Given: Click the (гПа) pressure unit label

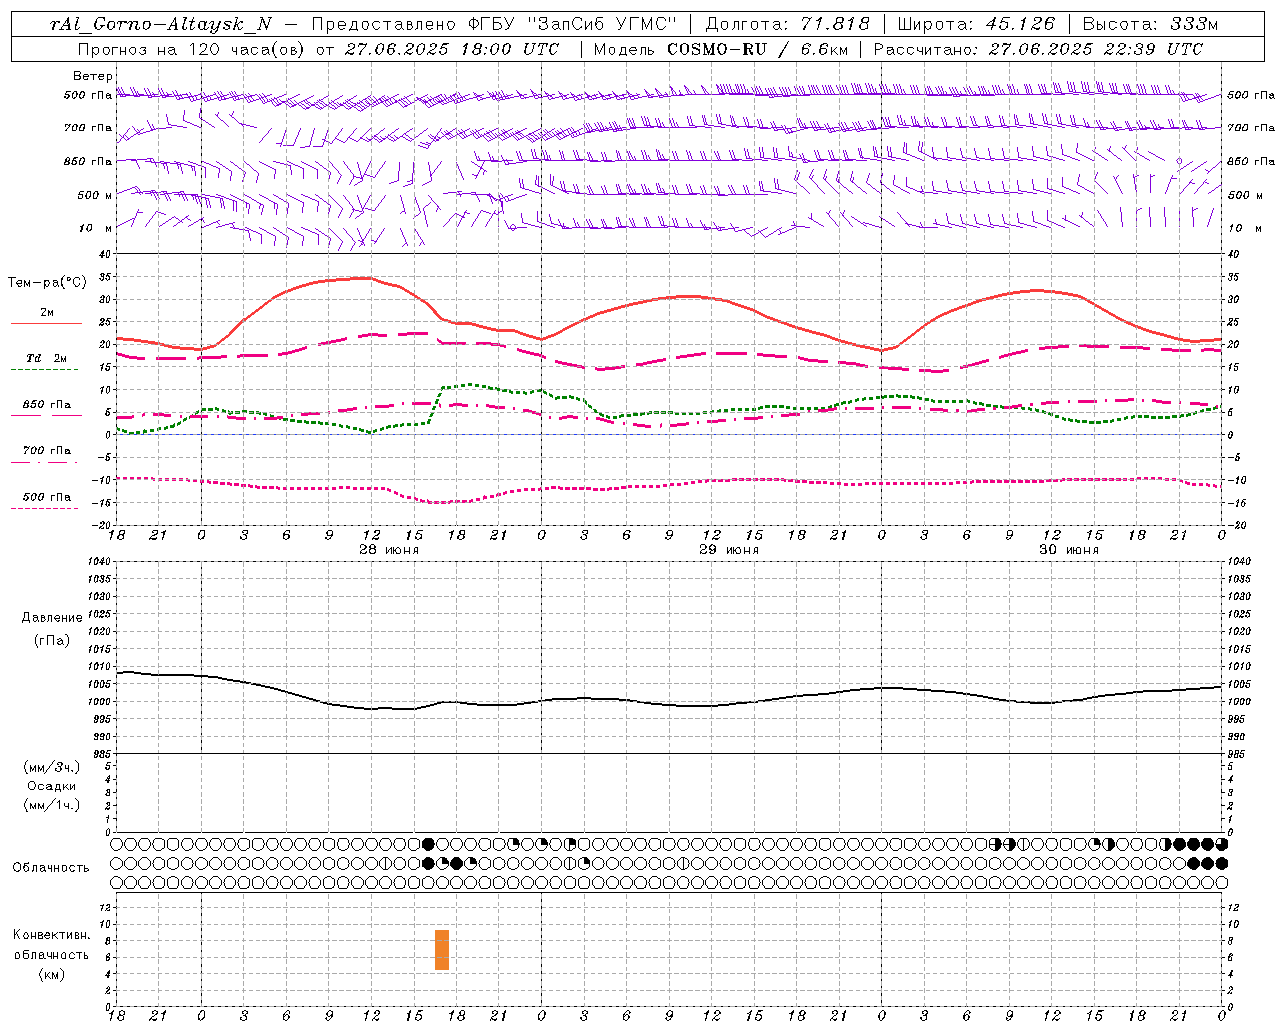Looking at the screenshot, I should [52, 640].
